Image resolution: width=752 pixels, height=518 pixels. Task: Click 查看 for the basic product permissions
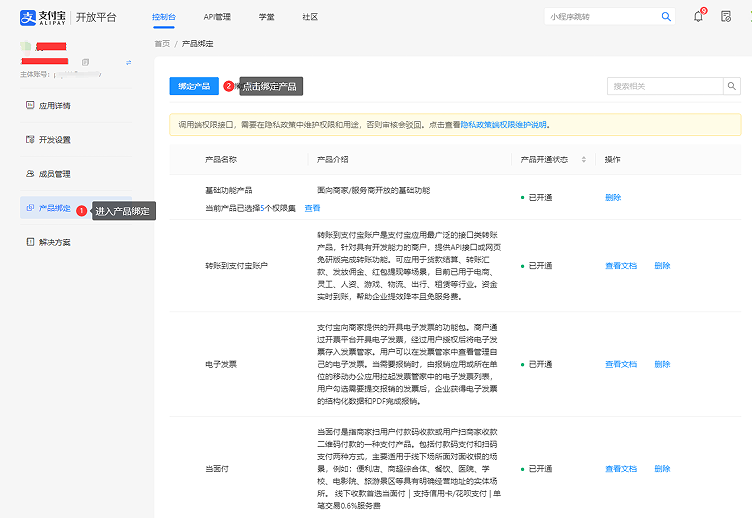coord(312,208)
